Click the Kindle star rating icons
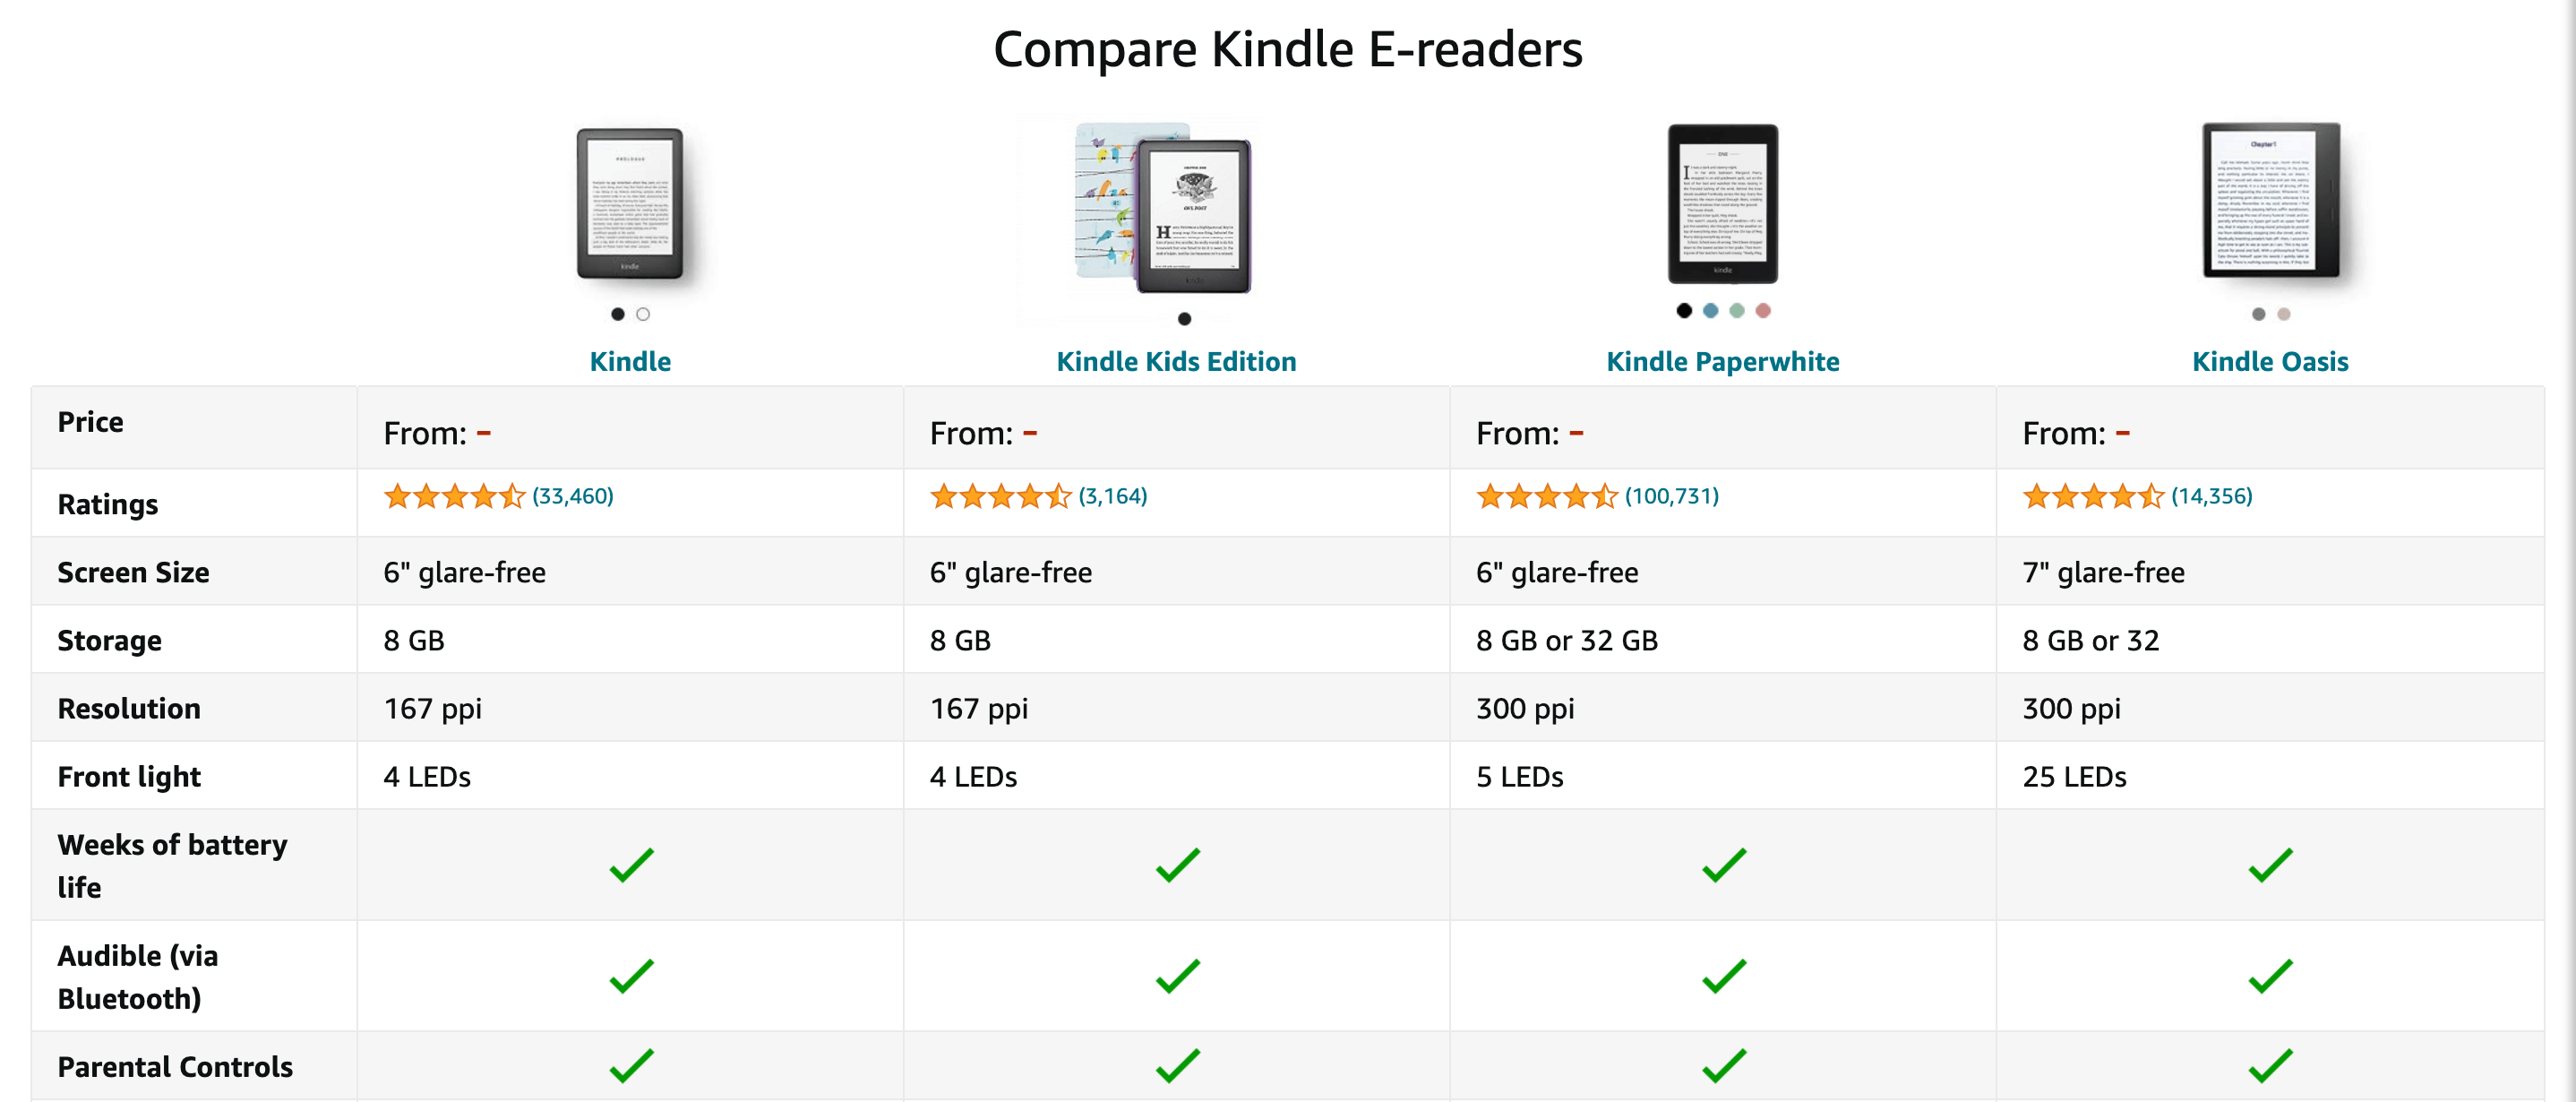The image size is (2576, 1102). 454,496
